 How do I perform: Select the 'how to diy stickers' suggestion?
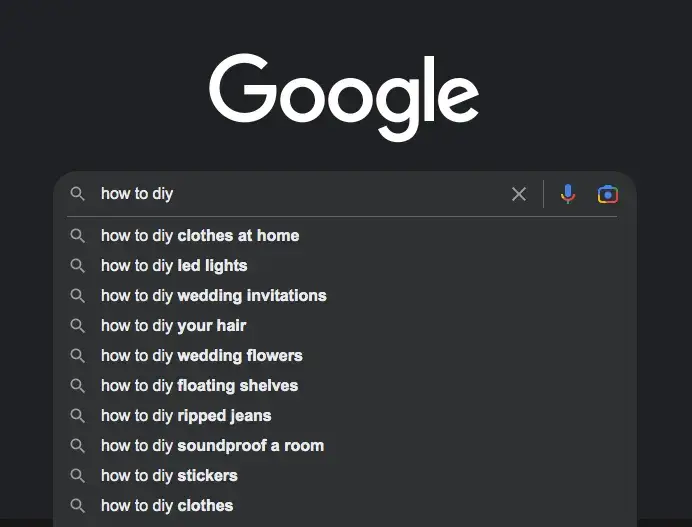click(x=344, y=476)
